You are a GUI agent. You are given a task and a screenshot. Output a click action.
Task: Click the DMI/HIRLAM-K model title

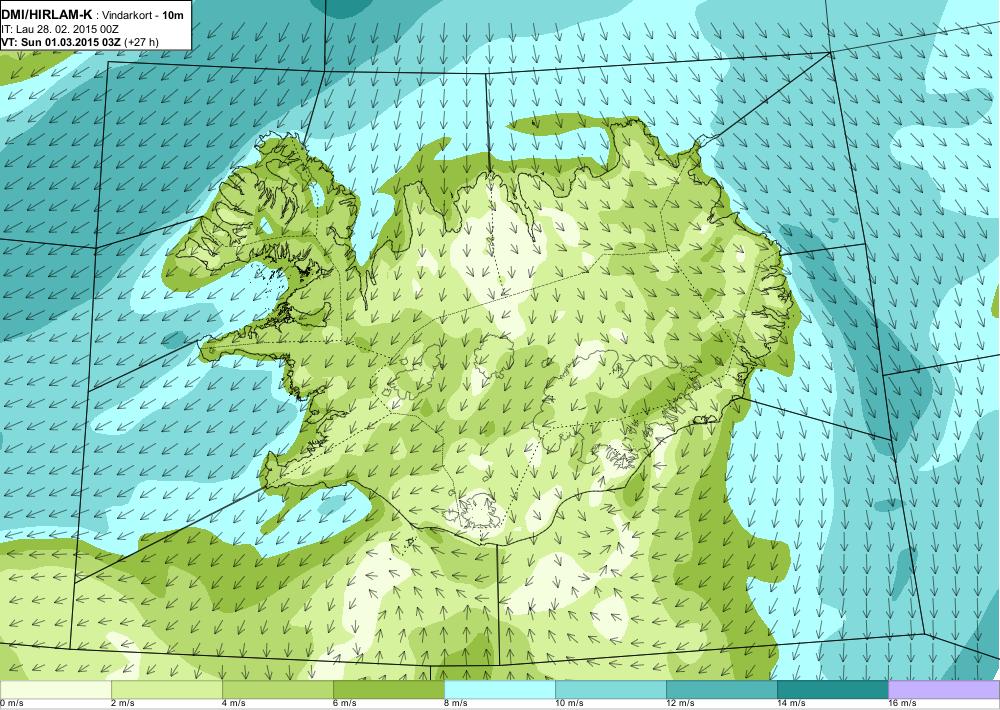[x=47, y=14]
